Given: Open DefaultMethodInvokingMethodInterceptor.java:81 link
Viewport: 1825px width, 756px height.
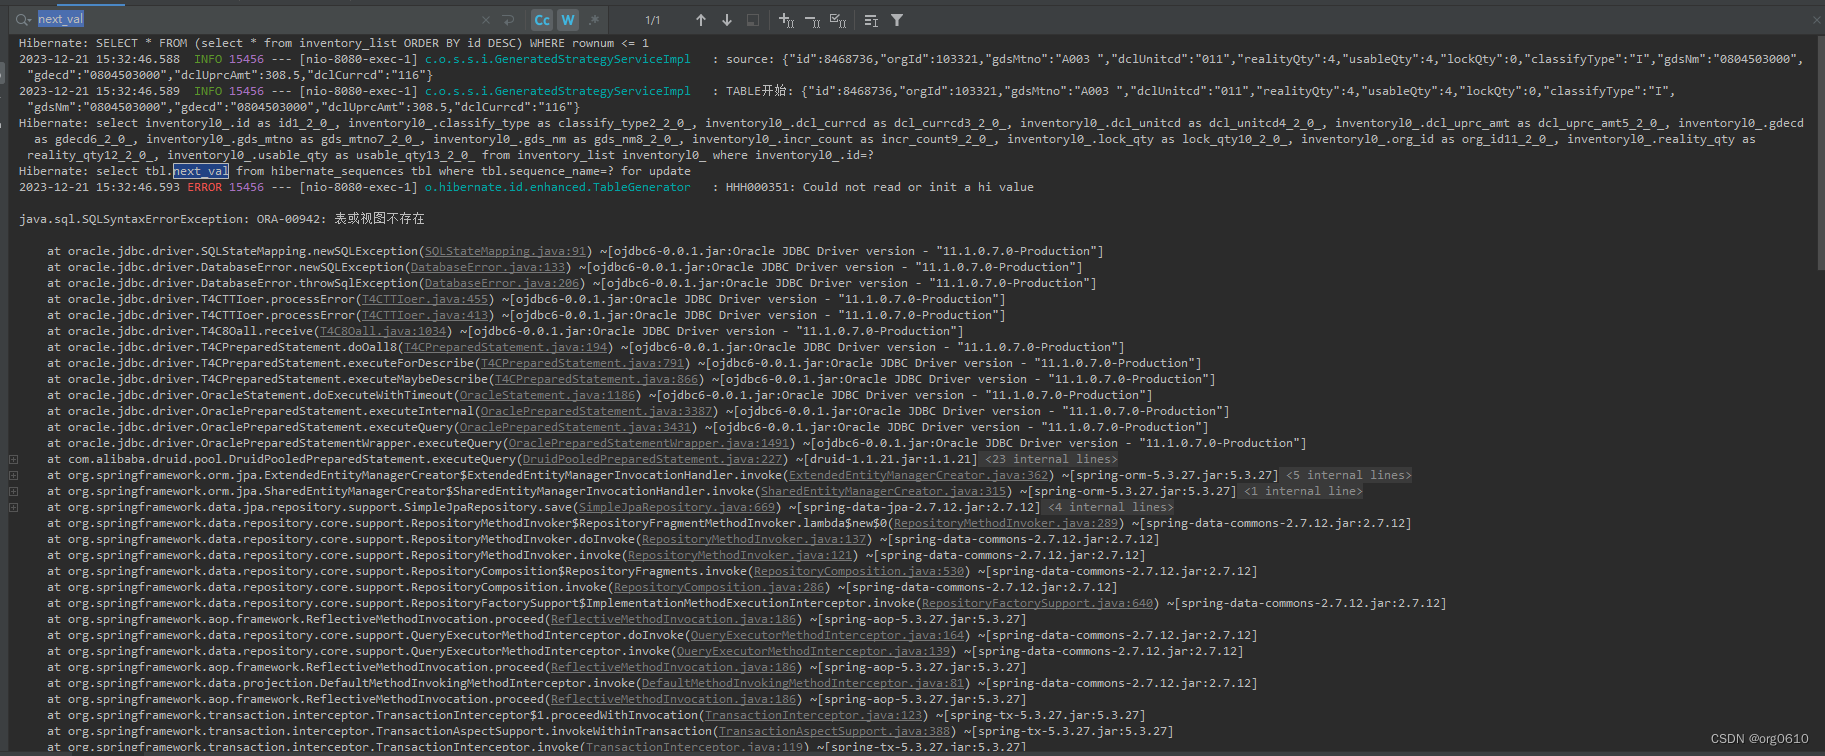Looking at the screenshot, I should coord(803,684).
